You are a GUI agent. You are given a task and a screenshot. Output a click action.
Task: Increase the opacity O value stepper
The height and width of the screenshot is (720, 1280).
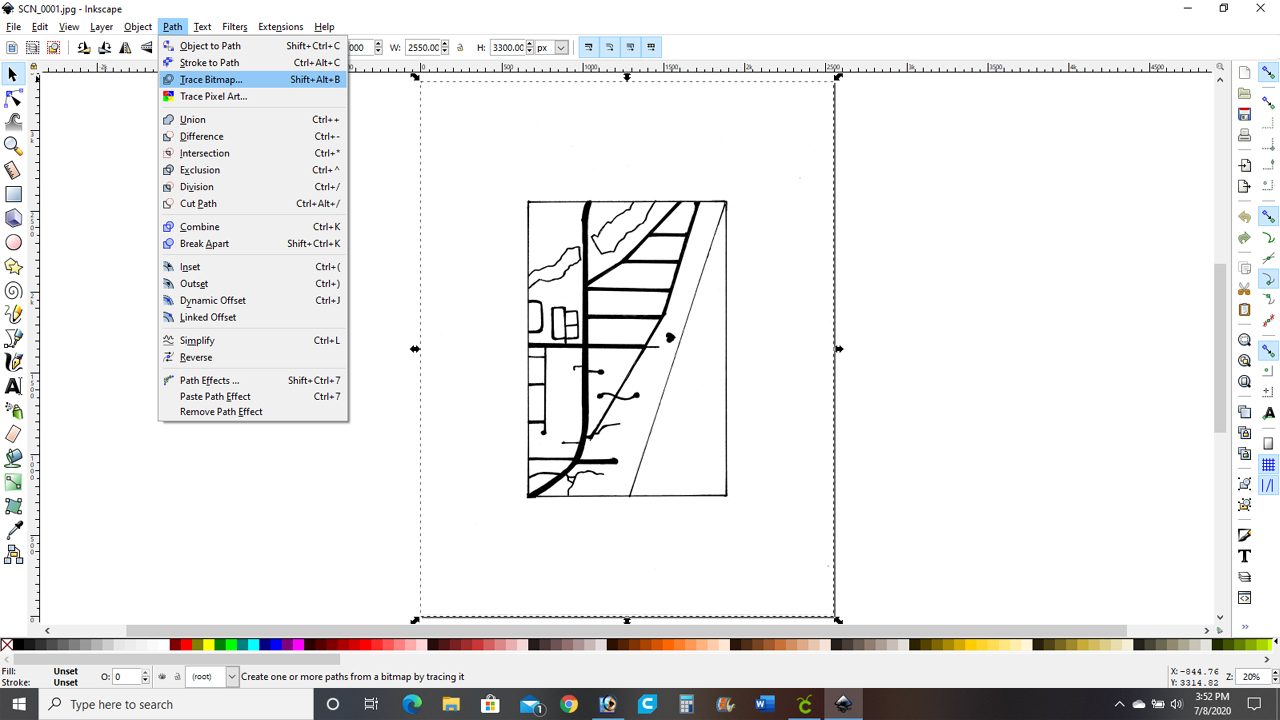click(x=145, y=673)
